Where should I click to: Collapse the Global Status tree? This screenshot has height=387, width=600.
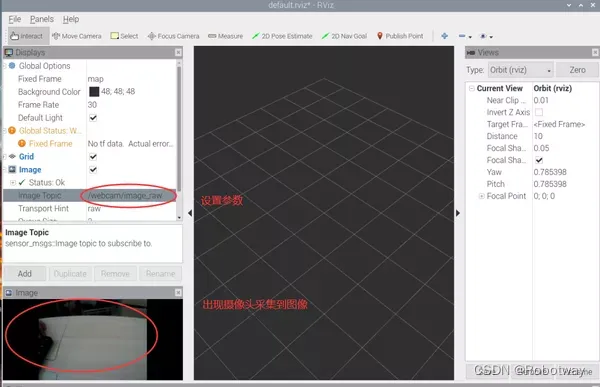(x=5, y=131)
